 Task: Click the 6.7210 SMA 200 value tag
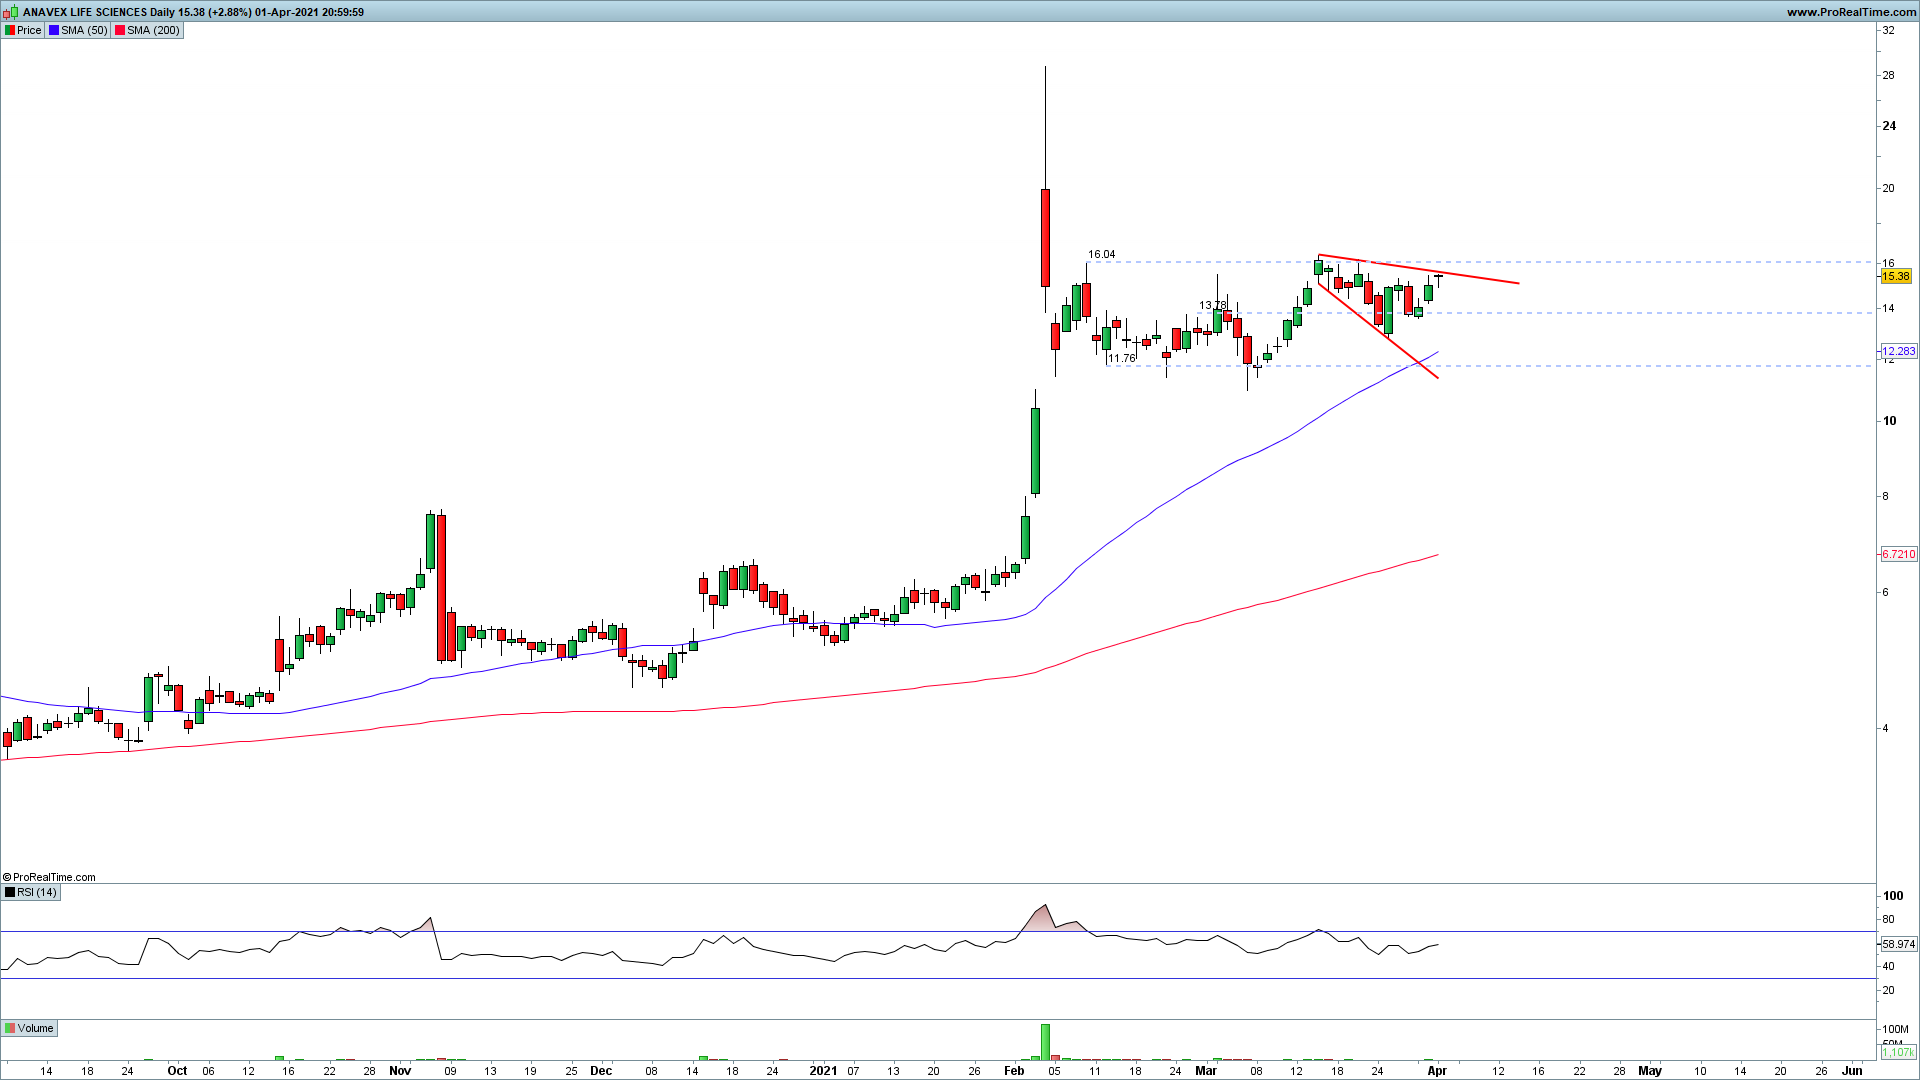1898,554
